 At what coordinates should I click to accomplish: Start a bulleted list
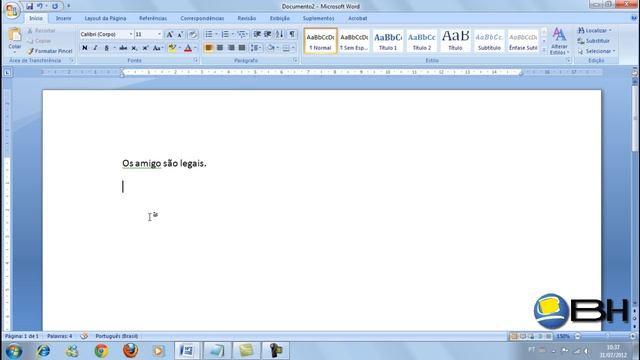(x=209, y=34)
